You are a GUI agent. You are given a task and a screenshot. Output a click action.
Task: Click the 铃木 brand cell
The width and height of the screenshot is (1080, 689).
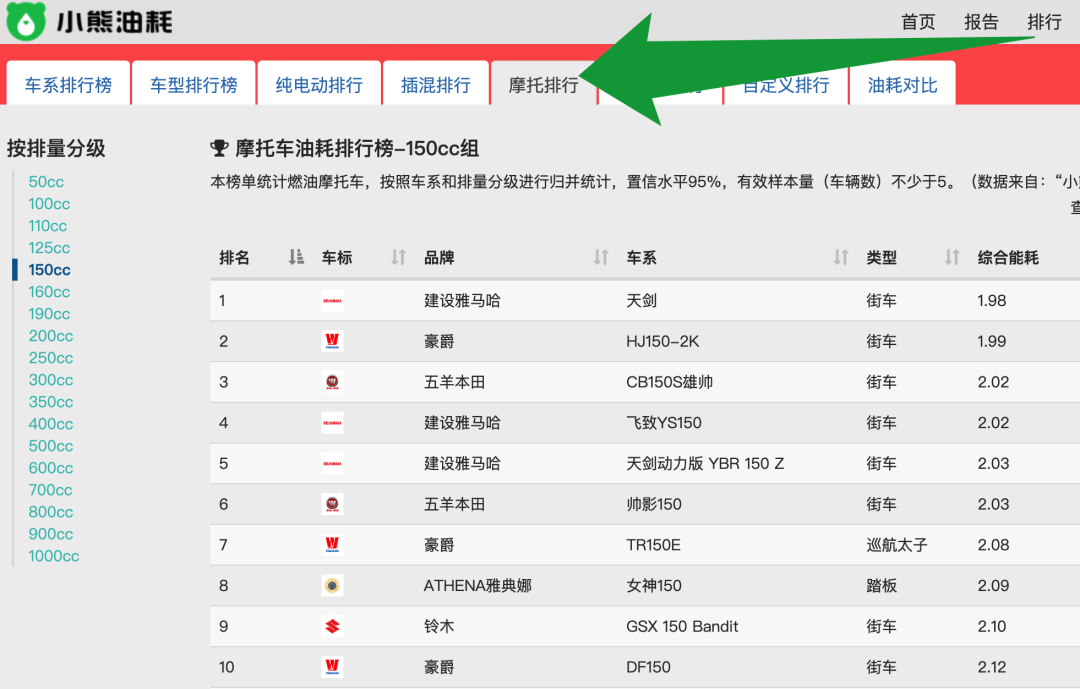[439, 626]
